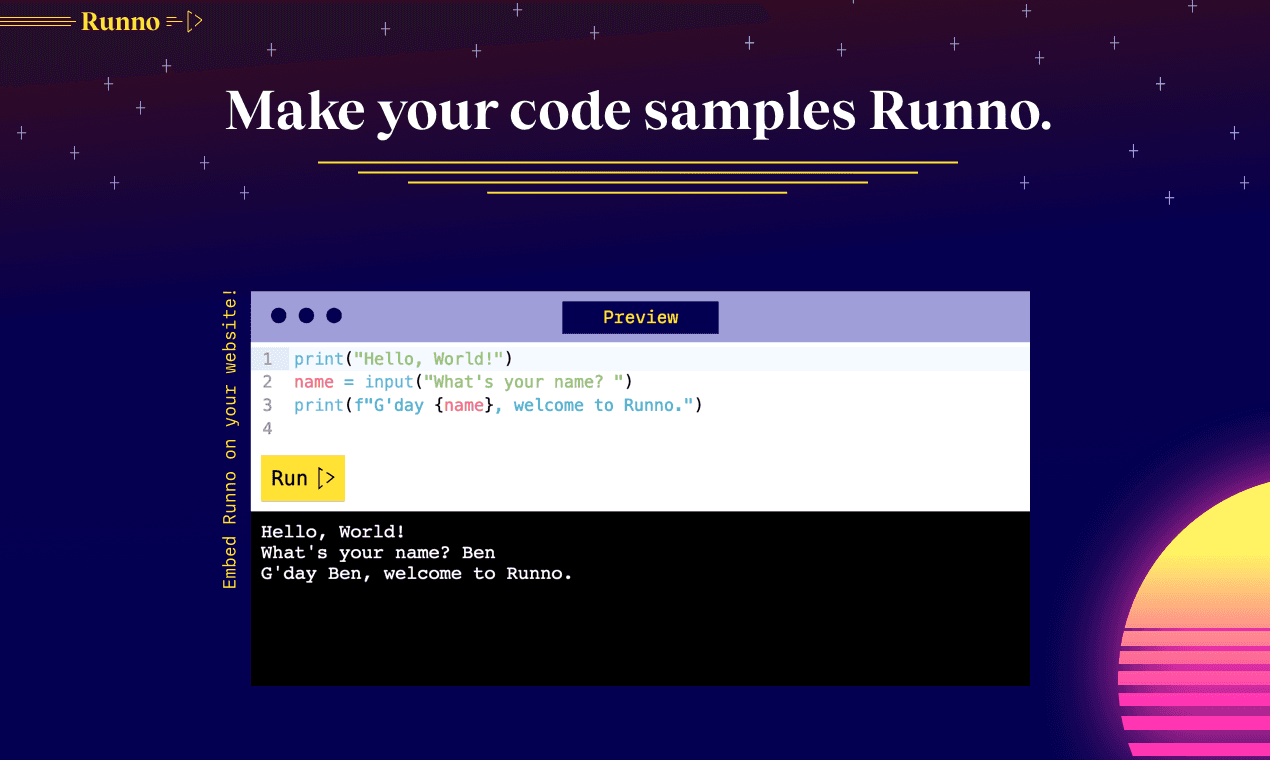Viewport: 1270px width, 760px height.
Task: Click empty code line 4 in editor
Action: [x=640, y=428]
